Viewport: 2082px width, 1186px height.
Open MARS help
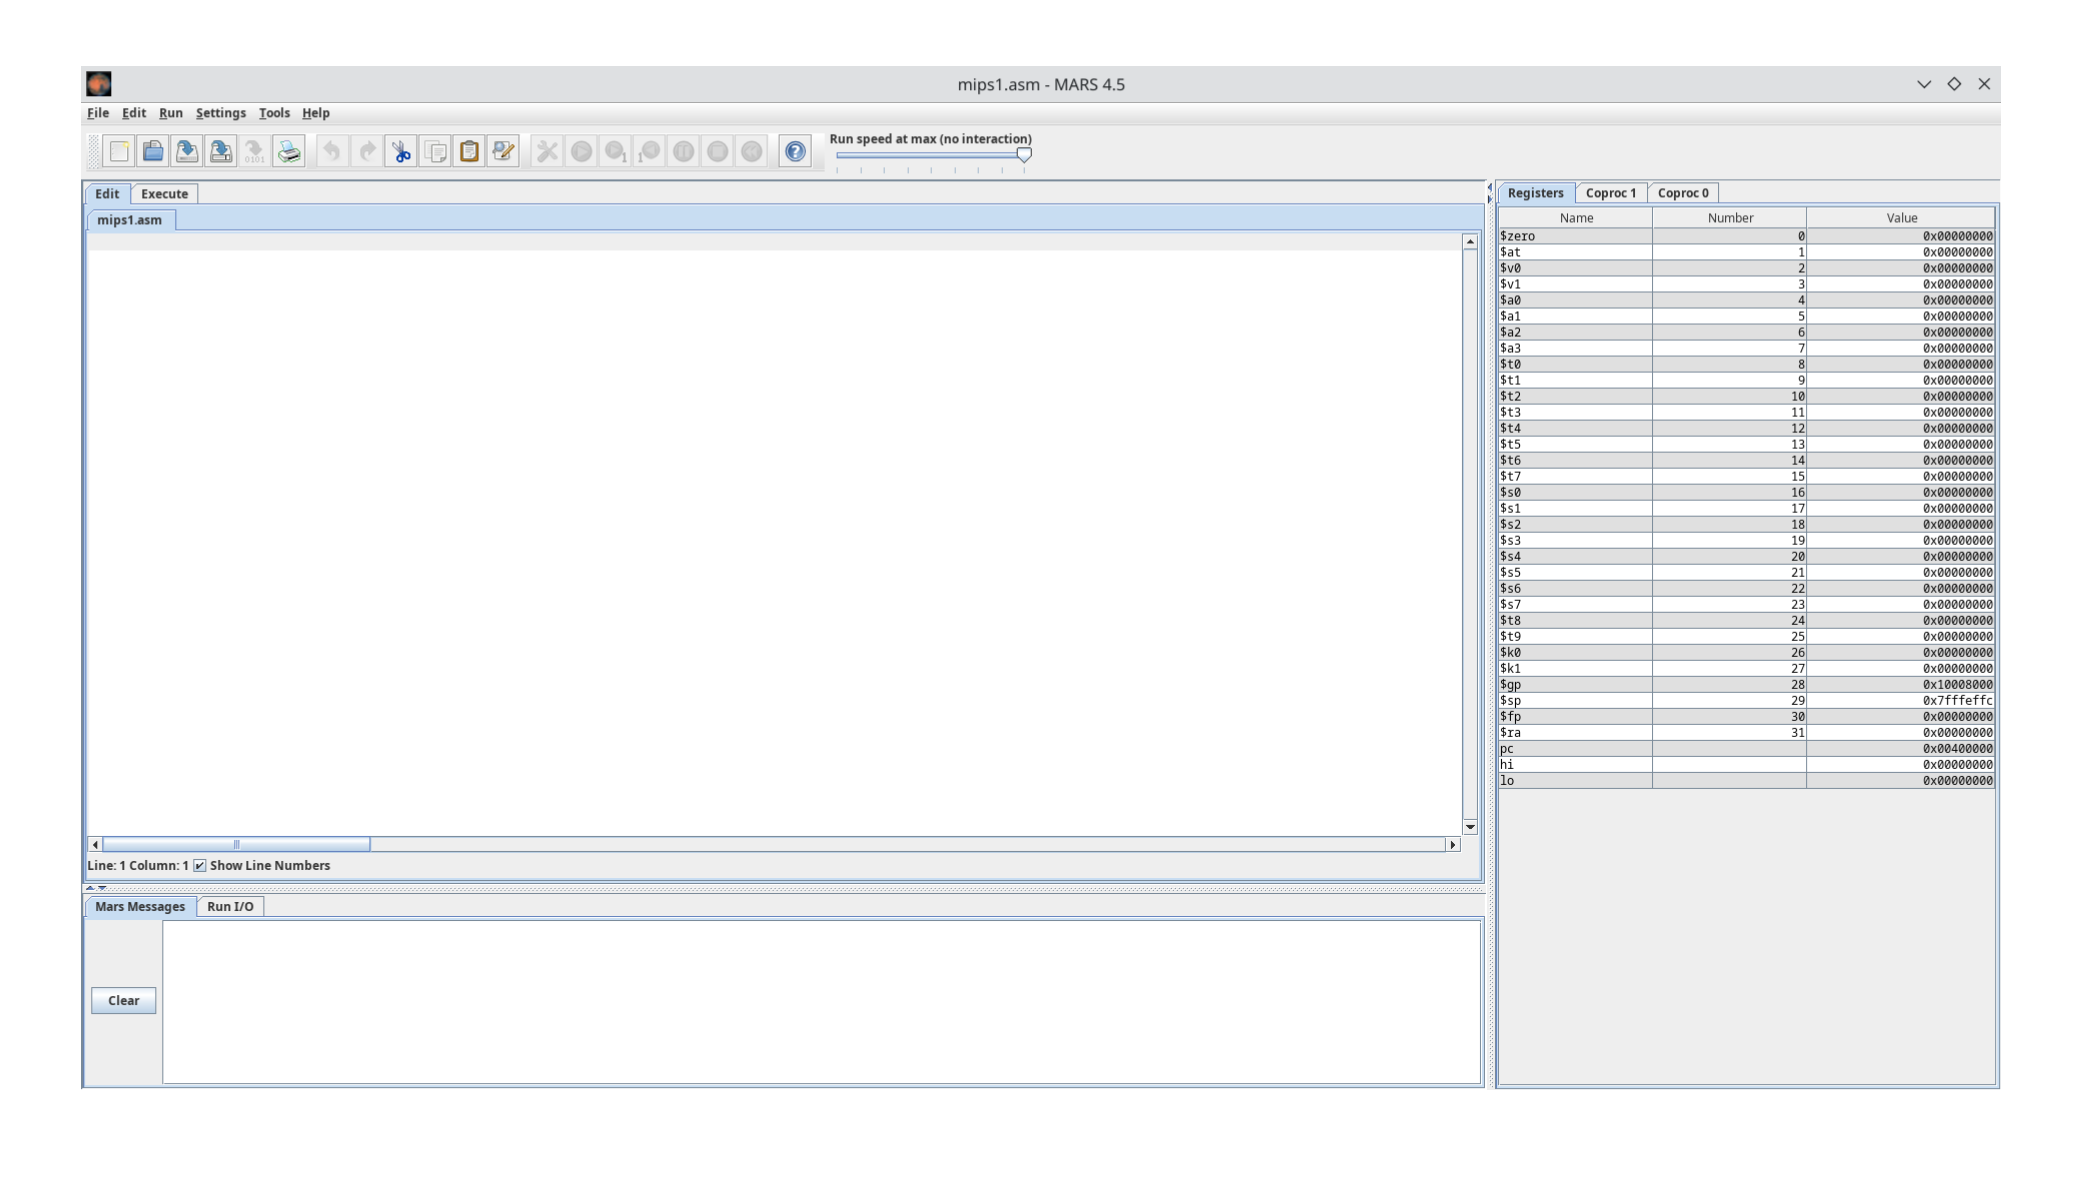pyautogui.click(x=794, y=151)
